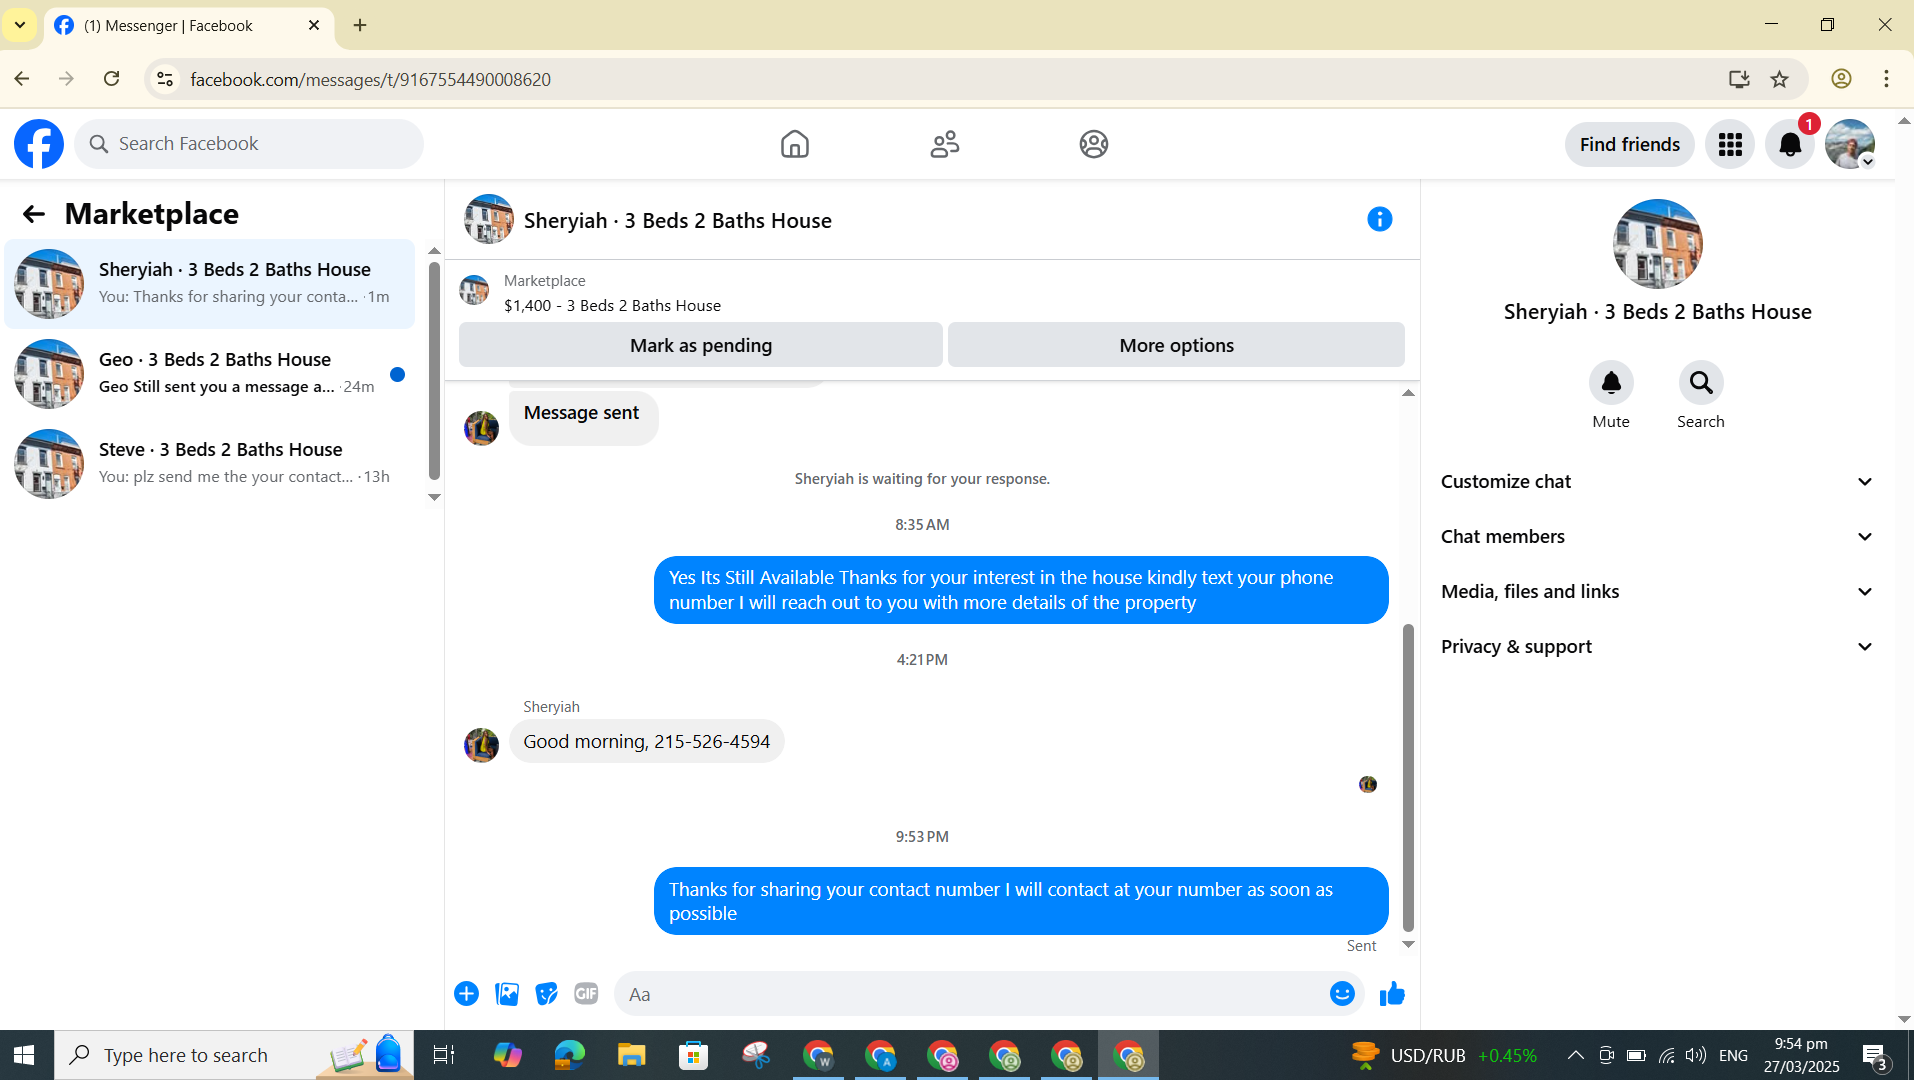Go to Home feed icon
Screen dimensions: 1914x1080
click(x=795, y=144)
